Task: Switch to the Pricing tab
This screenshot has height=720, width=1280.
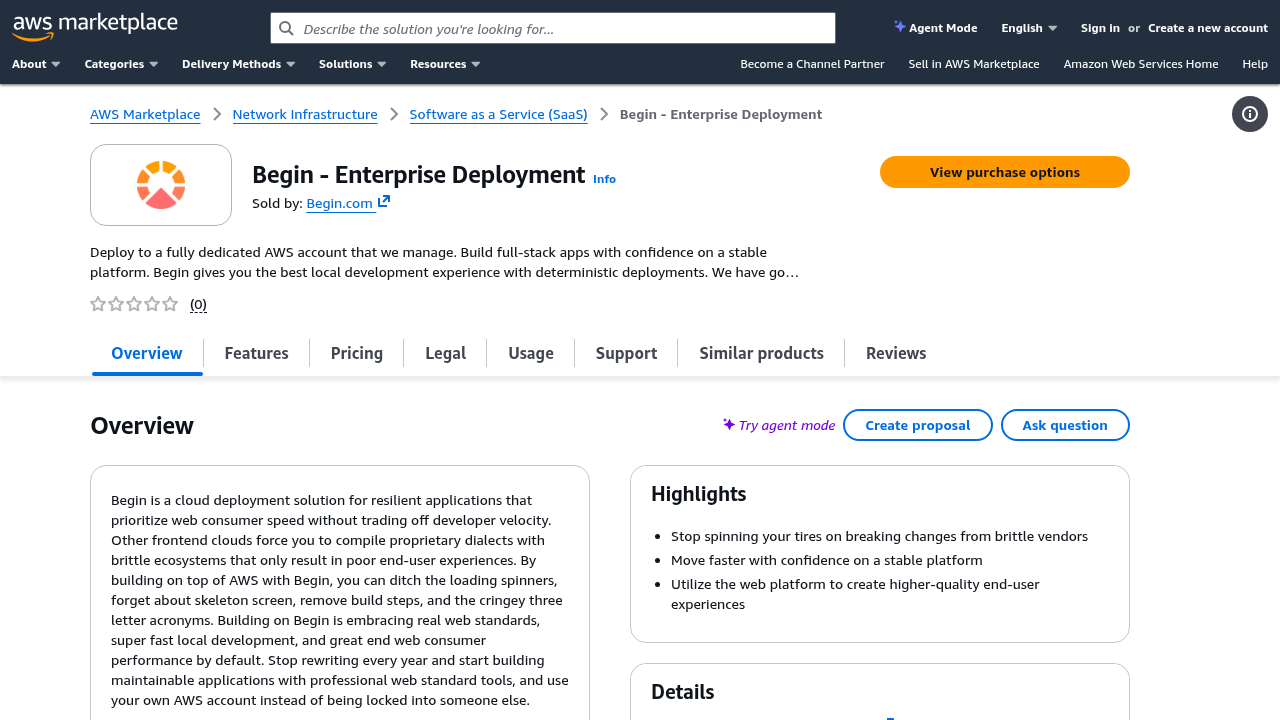Action: pyautogui.click(x=357, y=353)
